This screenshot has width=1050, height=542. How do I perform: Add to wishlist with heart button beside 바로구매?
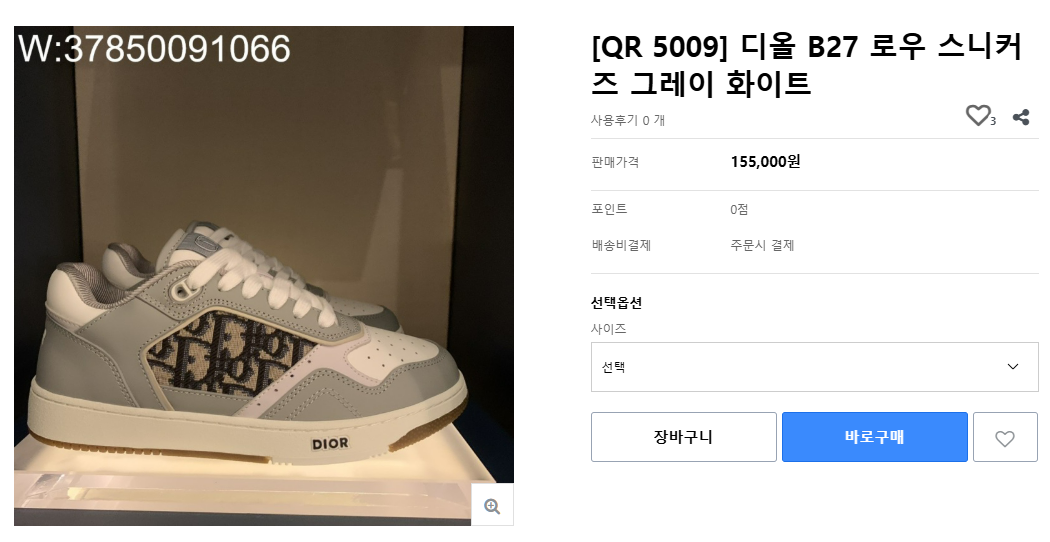click(1004, 437)
